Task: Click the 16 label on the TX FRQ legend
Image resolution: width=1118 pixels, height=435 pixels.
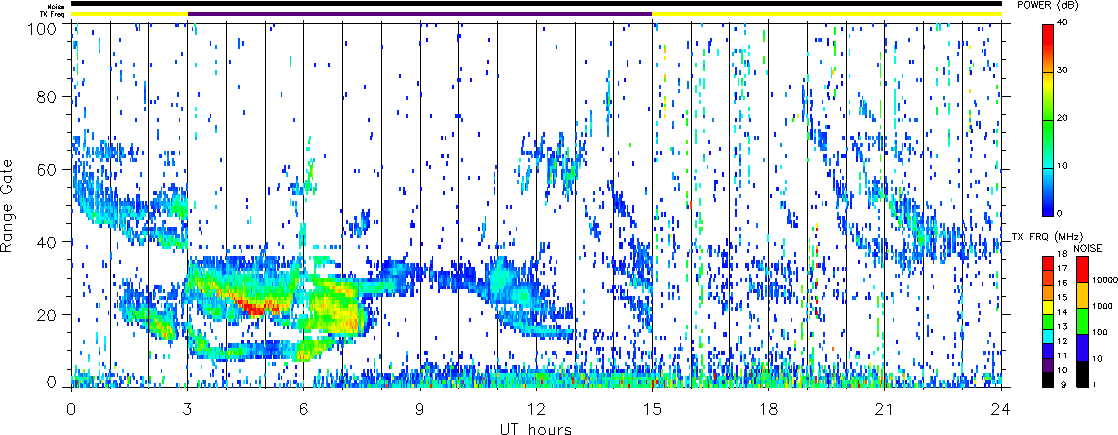Action: click(1061, 283)
